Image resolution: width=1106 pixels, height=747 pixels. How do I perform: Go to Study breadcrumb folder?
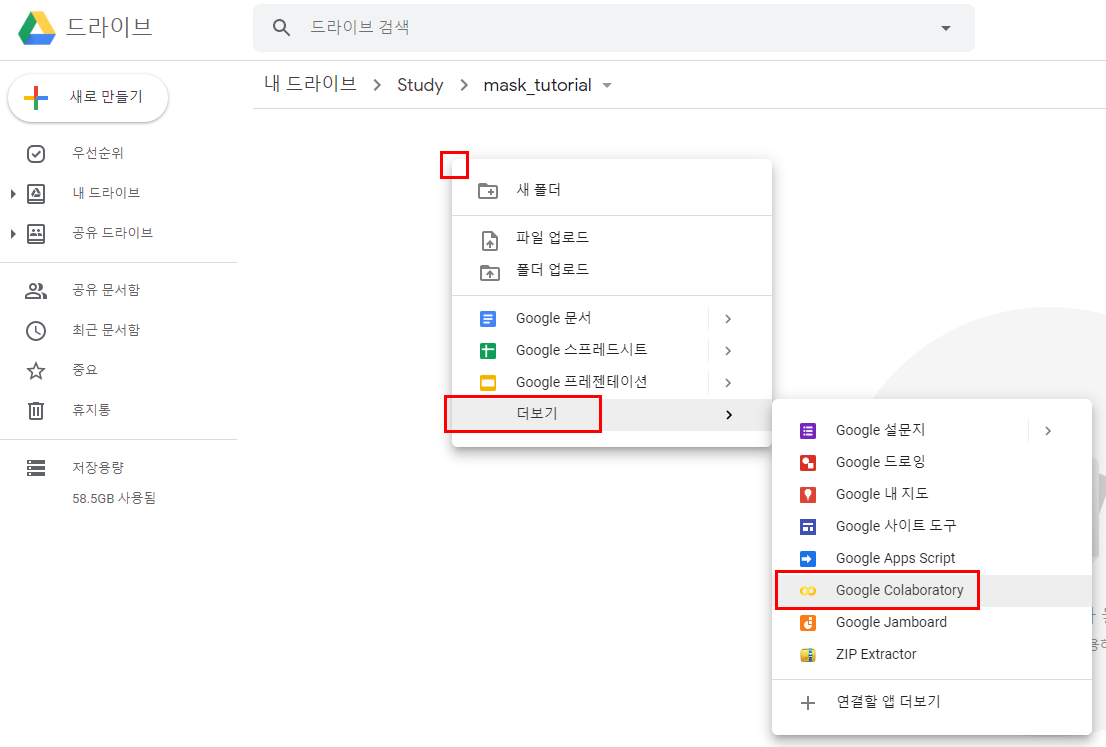[420, 85]
